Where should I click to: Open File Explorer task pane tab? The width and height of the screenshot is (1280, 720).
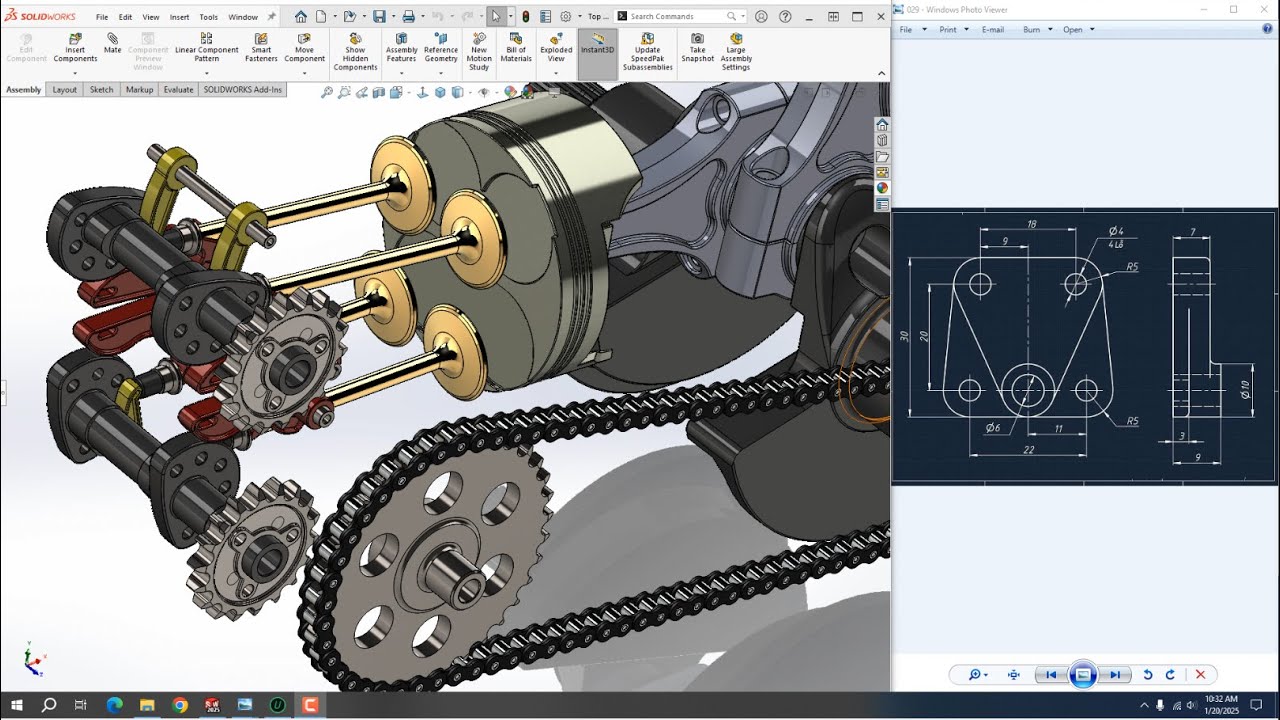[x=882, y=157]
